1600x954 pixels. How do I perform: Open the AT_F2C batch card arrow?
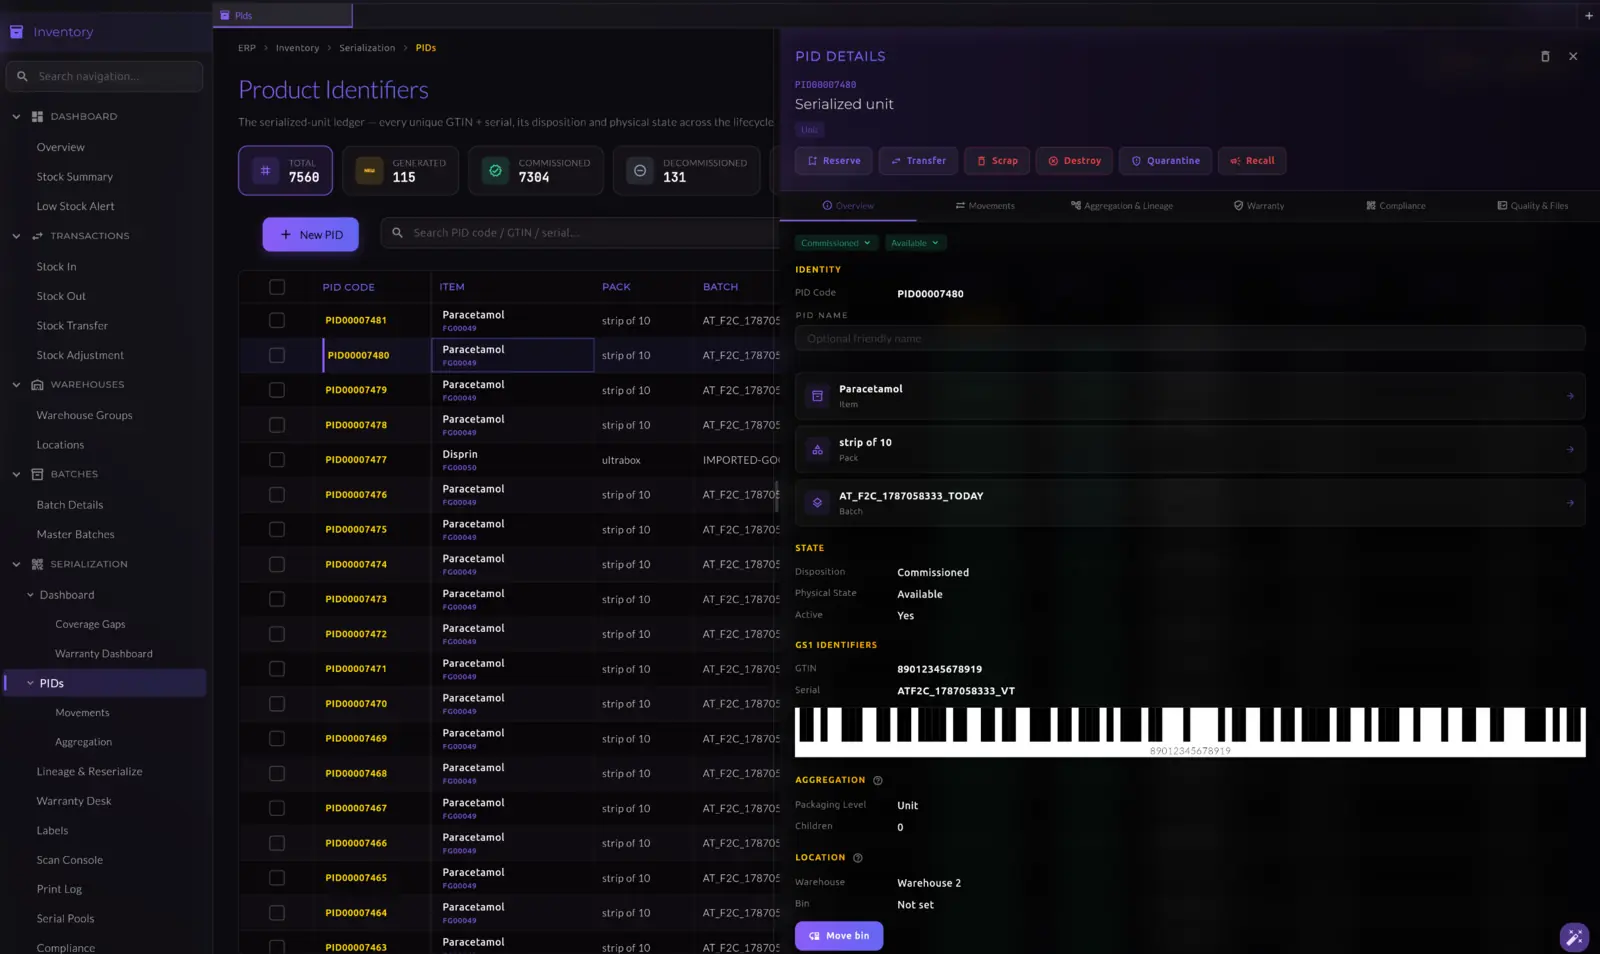tap(1570, 503)
